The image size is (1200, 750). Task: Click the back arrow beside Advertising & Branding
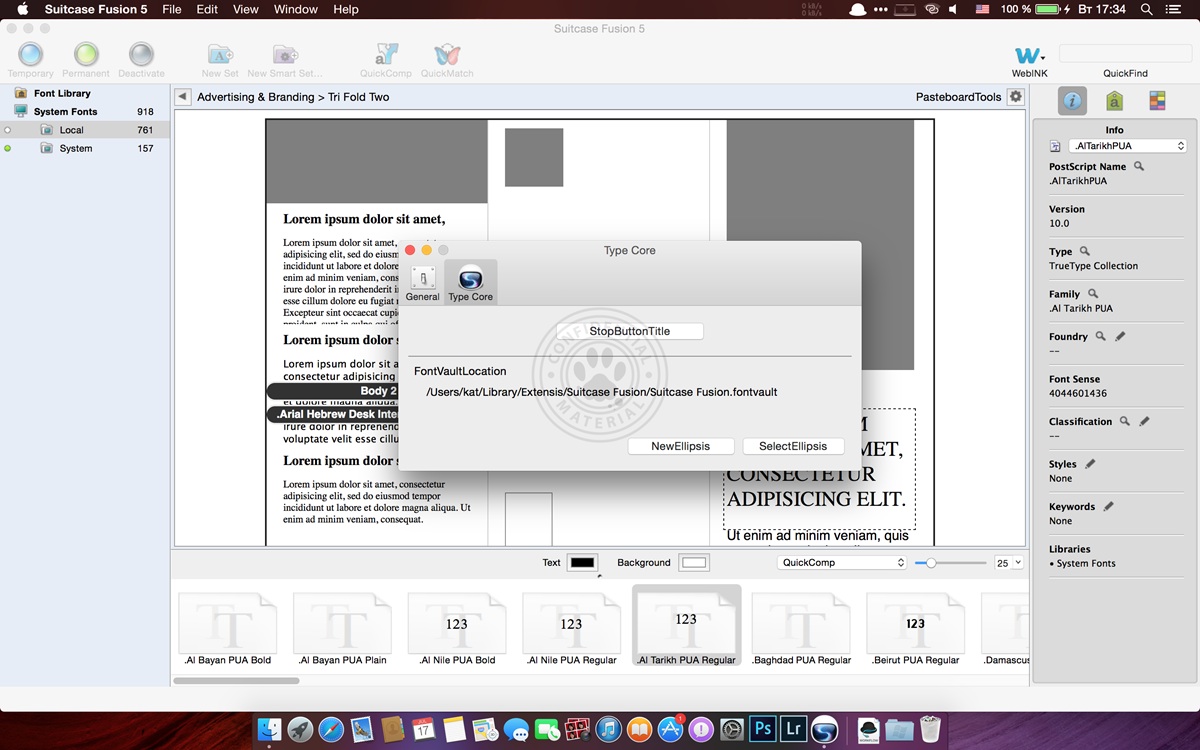[x=182, y=97]
